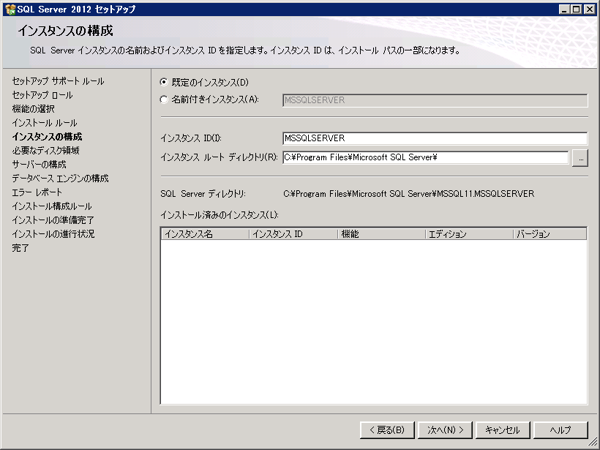
Task: Click the キャンセル button
Action: click(503, 430)
